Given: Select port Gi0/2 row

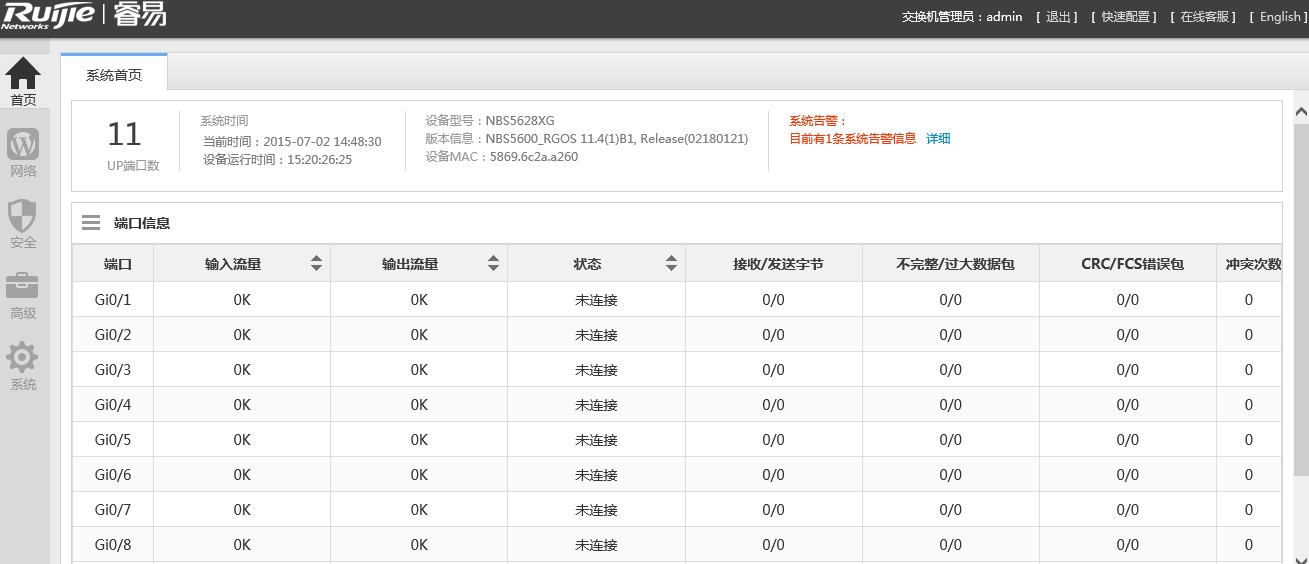Looking at the screenshot, I should 677,335.
